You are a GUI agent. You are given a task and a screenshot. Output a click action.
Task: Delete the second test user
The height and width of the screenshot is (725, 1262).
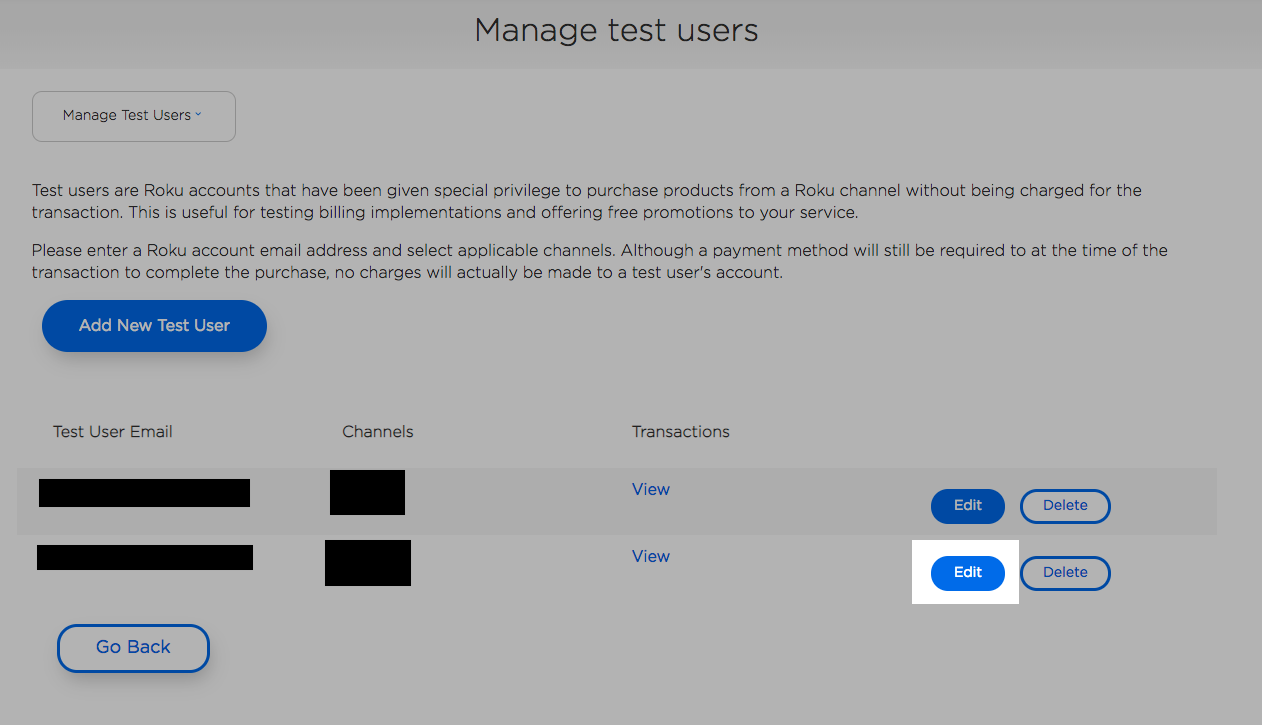tap(1065, 573)
